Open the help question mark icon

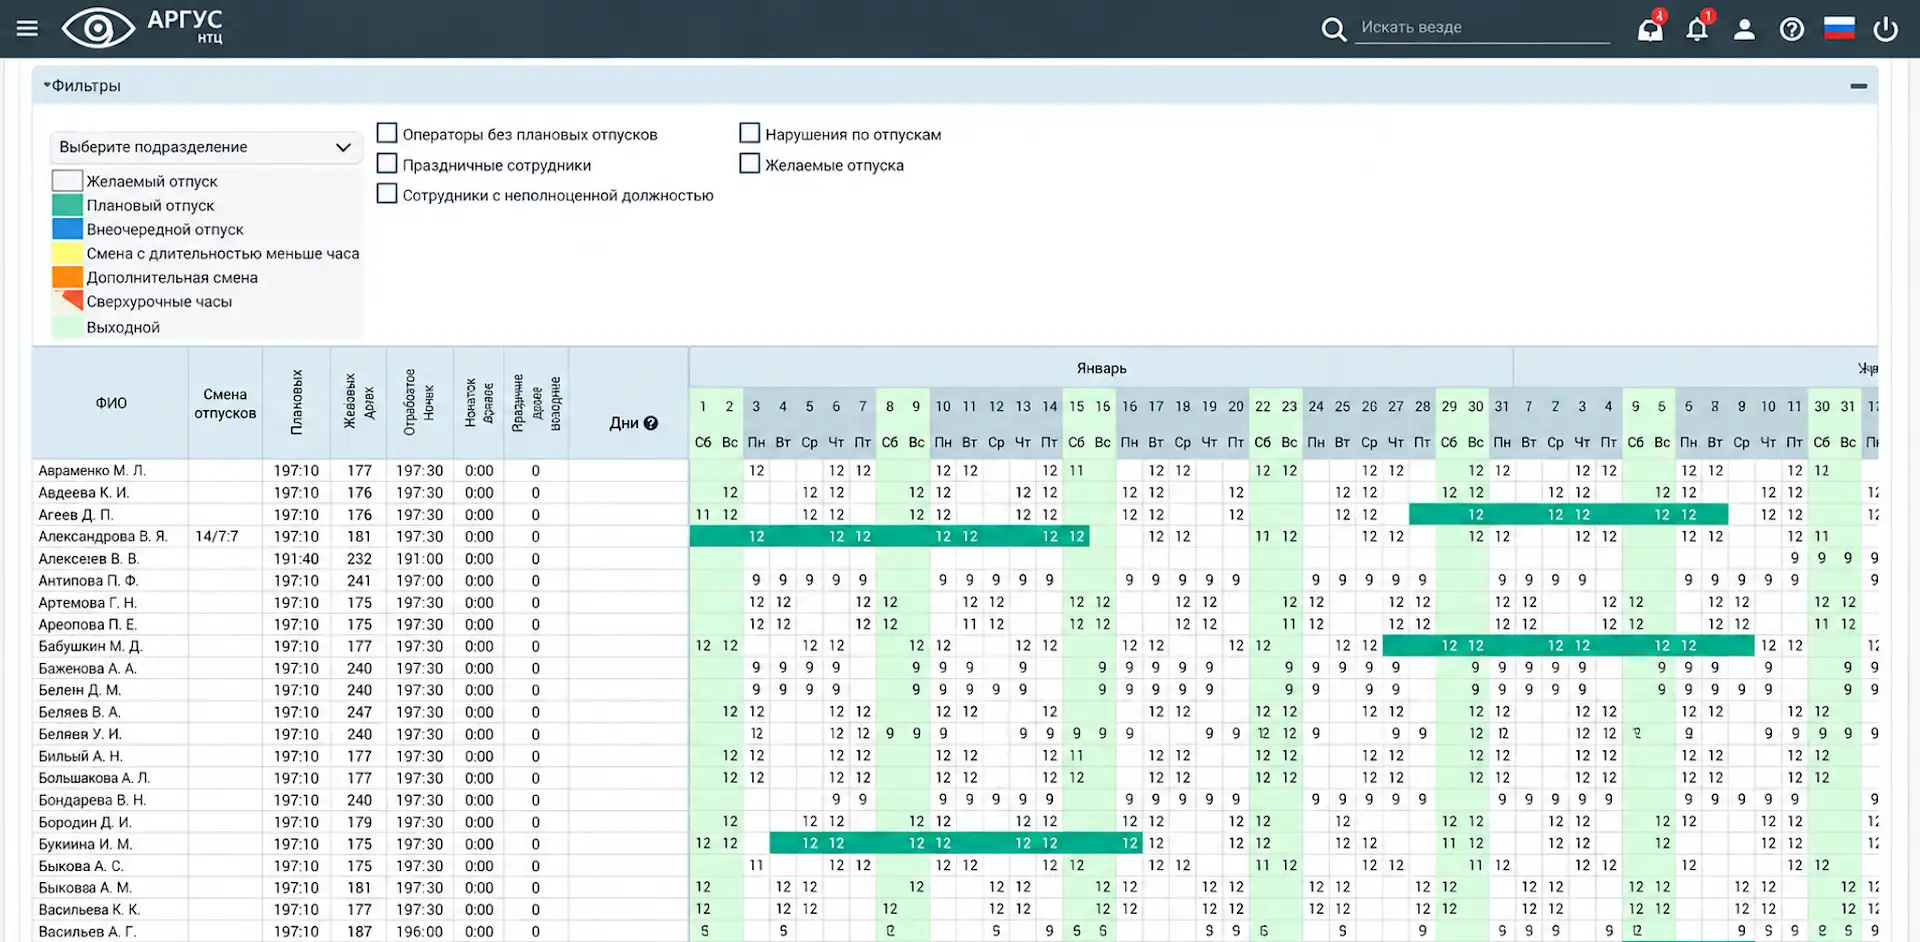(1792, 29)
